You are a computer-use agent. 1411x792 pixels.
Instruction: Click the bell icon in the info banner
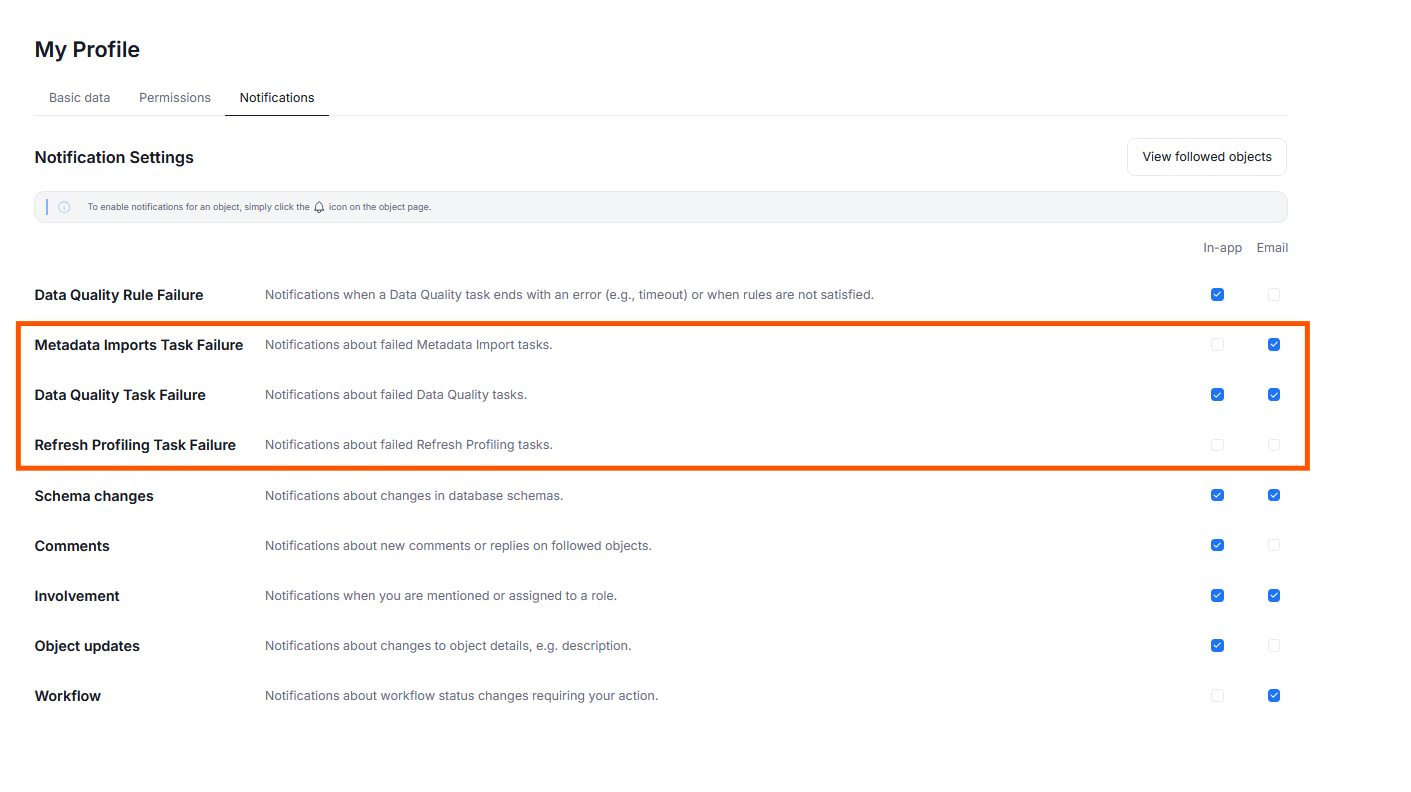[x=319, y=207]
